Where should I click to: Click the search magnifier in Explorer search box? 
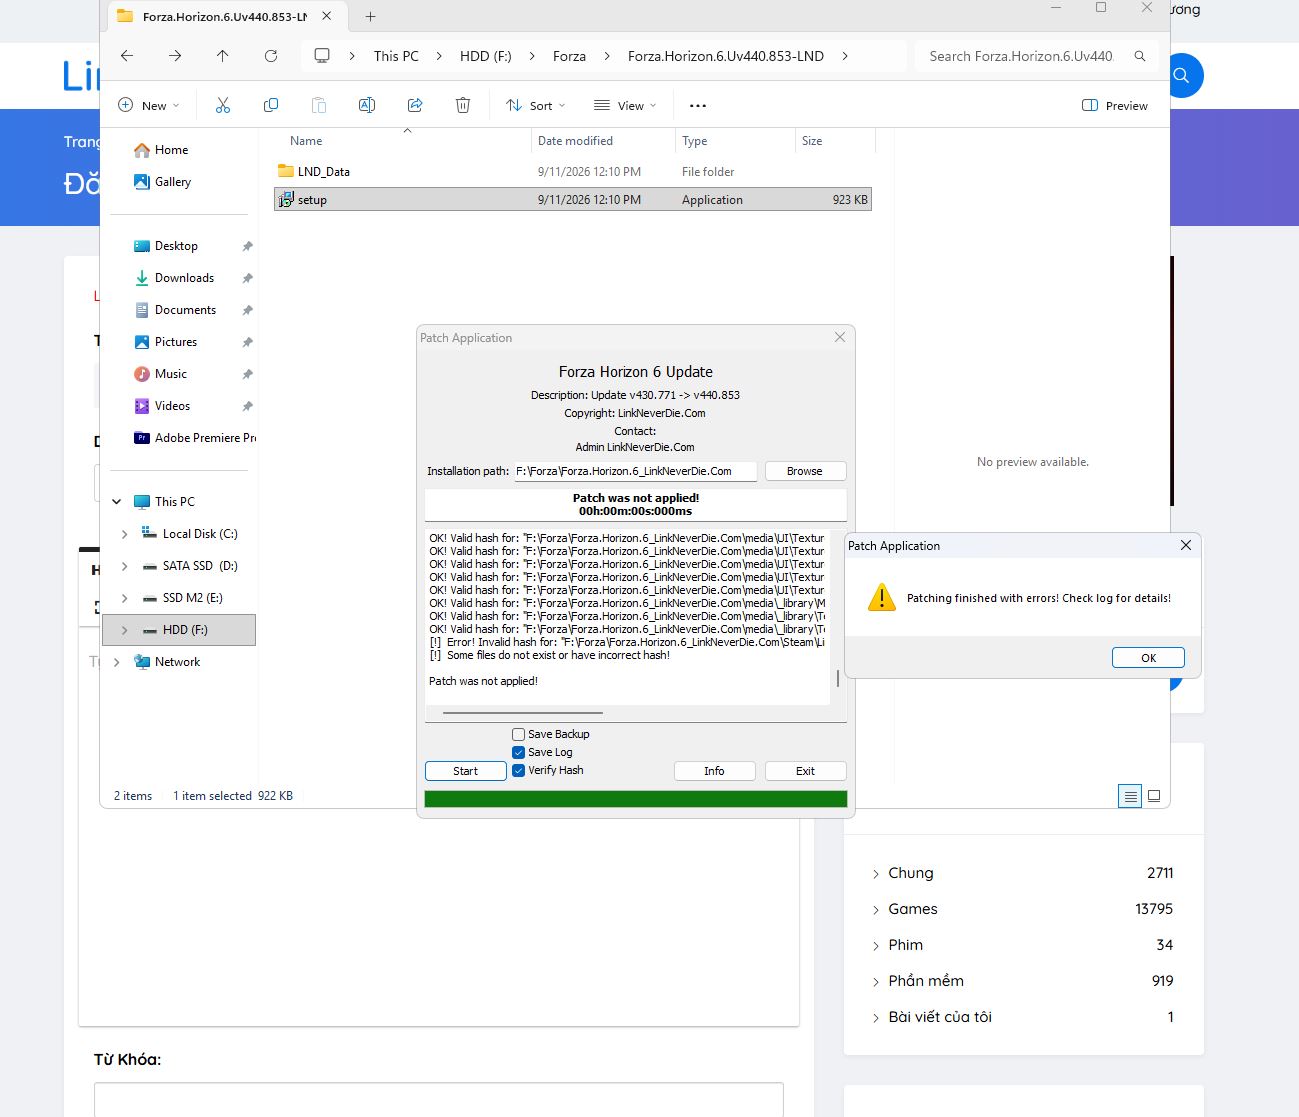(x=1139, y=56)
